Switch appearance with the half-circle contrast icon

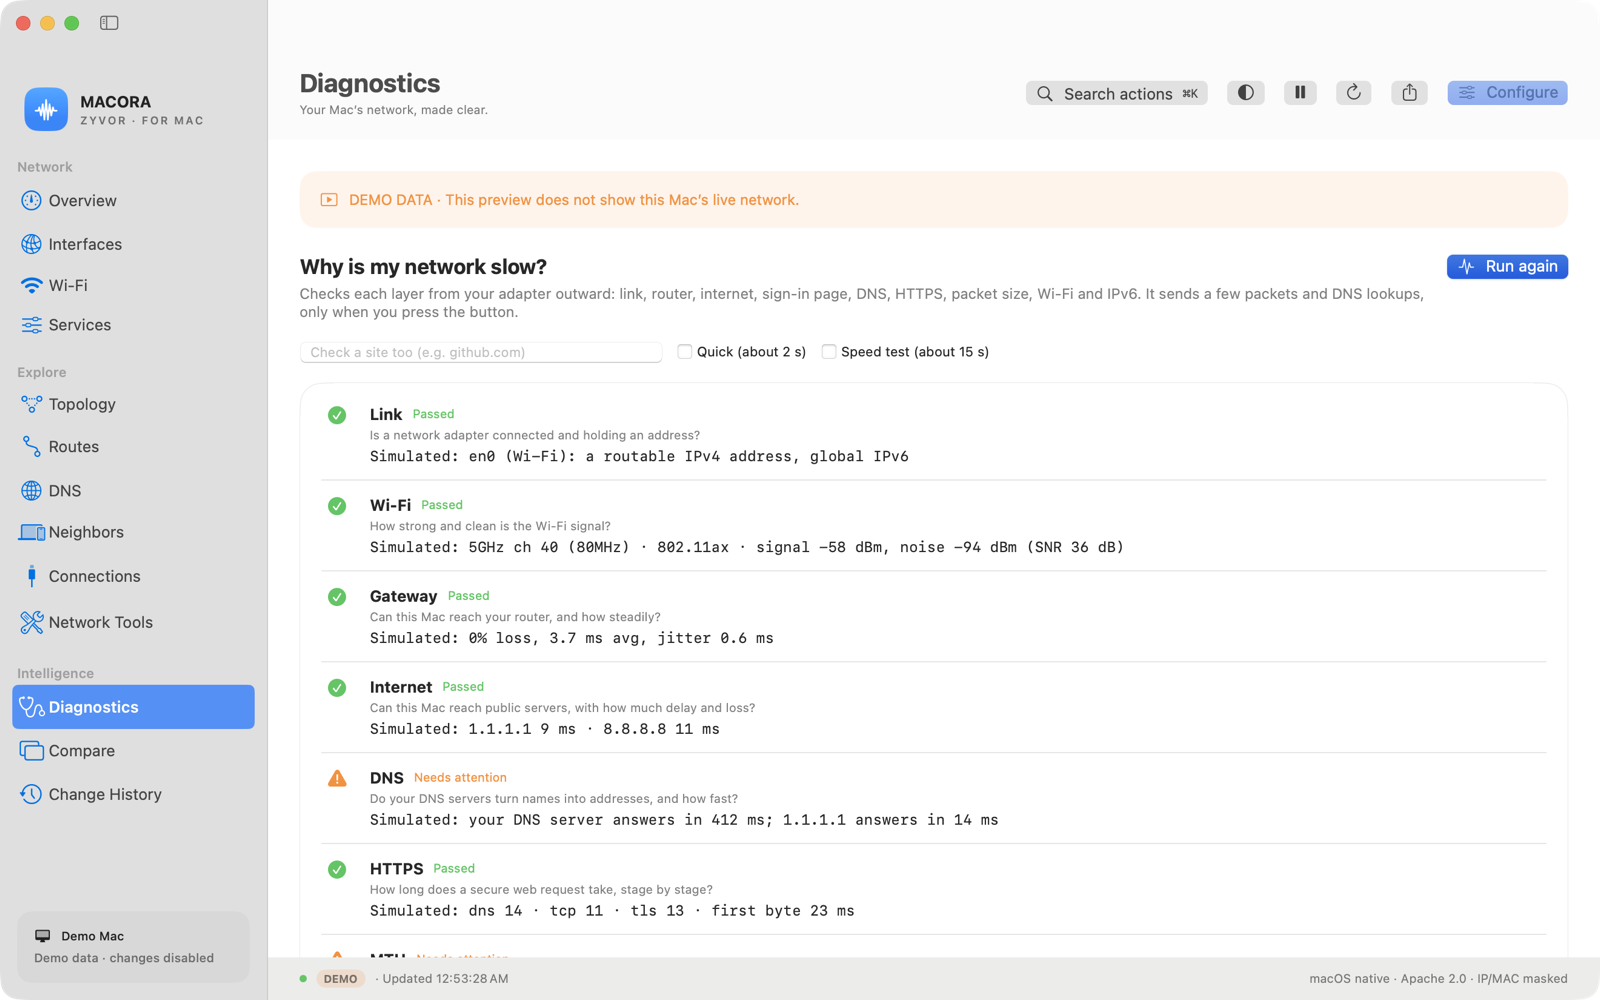point(1245,93)
